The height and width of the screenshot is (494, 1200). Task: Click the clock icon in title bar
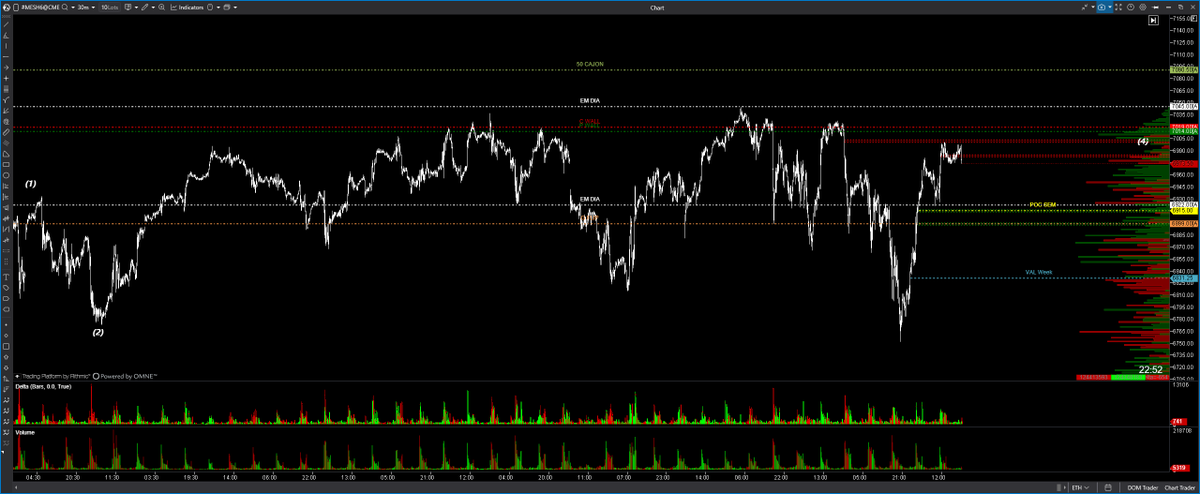click(x=1131, y=7)
